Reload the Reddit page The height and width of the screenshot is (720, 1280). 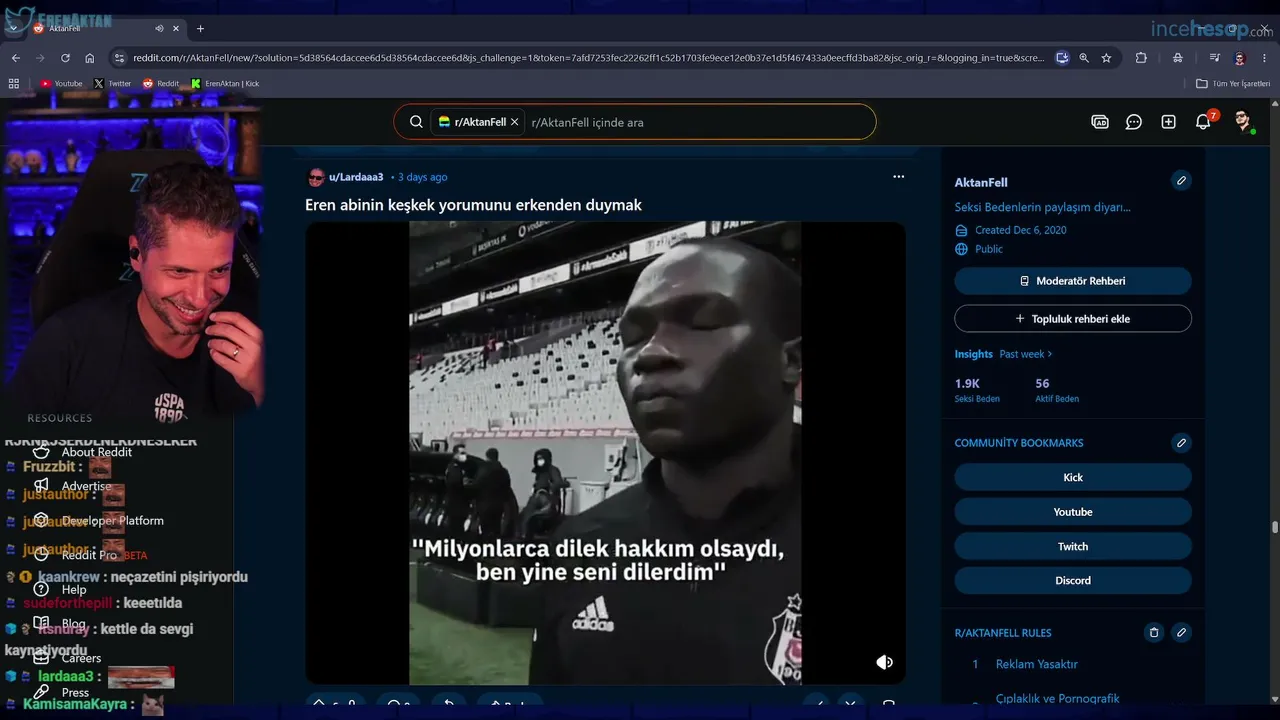(x=65, y=58)
